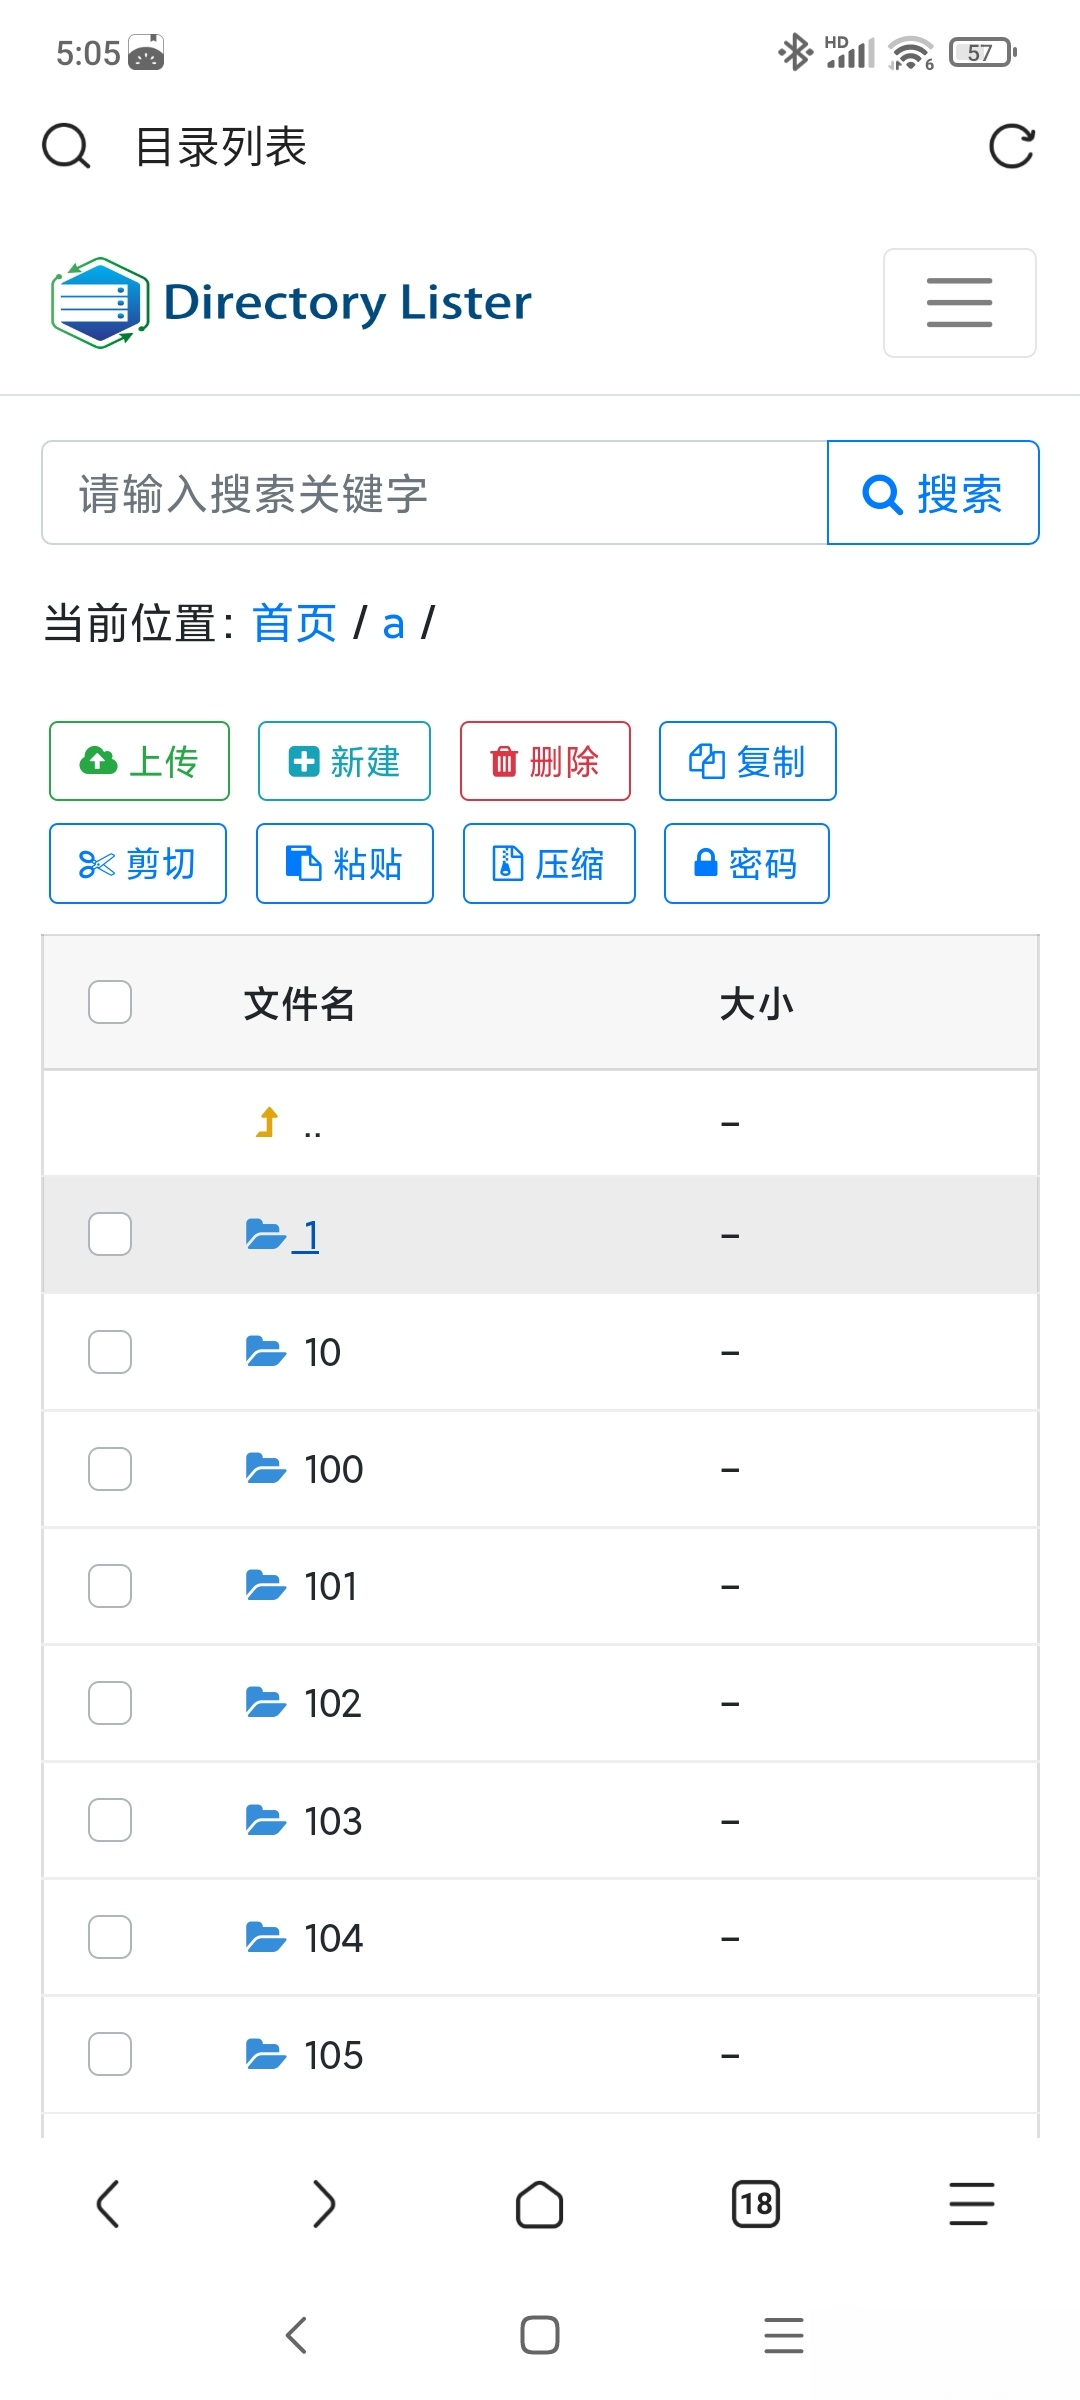This screenshot has height=2400, width=1080.
Task: Open folder 100
Action: click(333, 1470)
